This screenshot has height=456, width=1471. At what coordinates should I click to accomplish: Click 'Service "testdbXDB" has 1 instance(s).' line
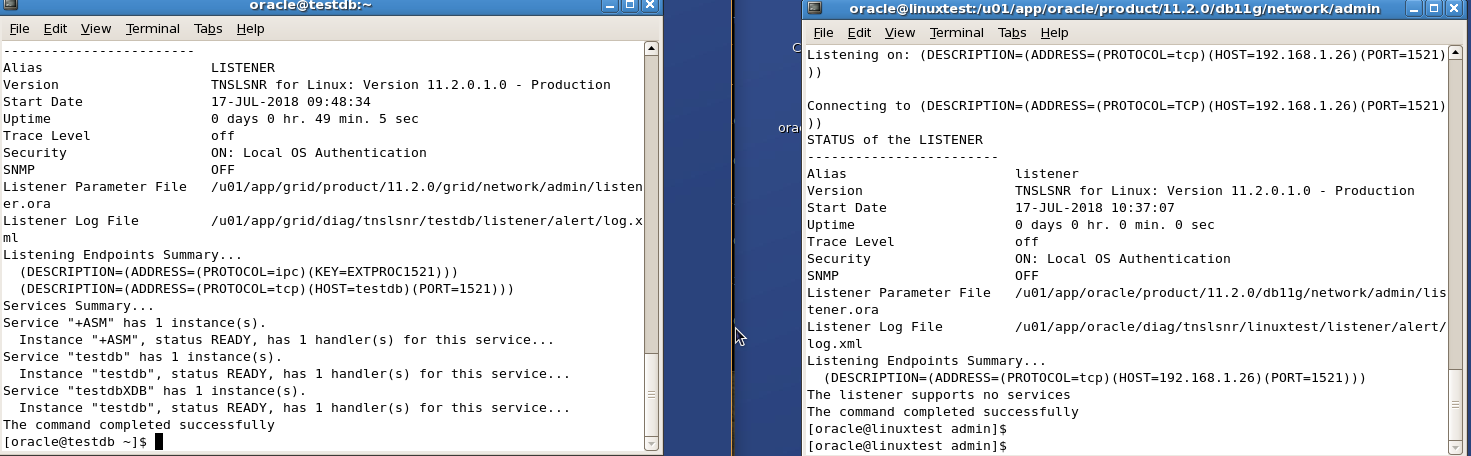coord(155,391)
